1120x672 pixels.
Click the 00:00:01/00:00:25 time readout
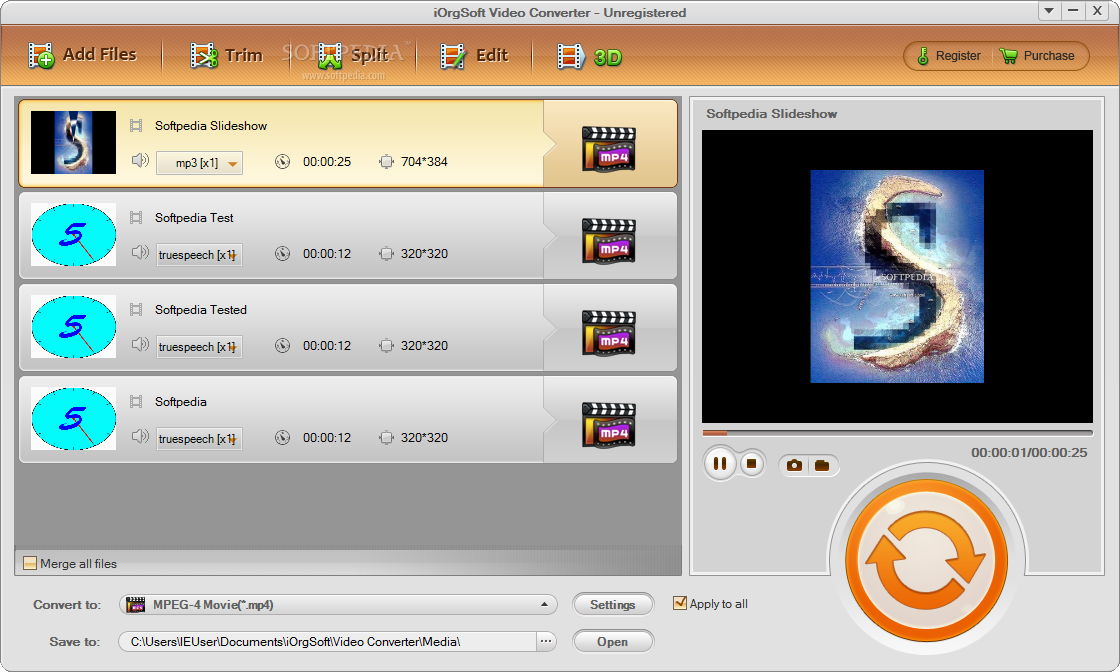(x=1029, y=453)
